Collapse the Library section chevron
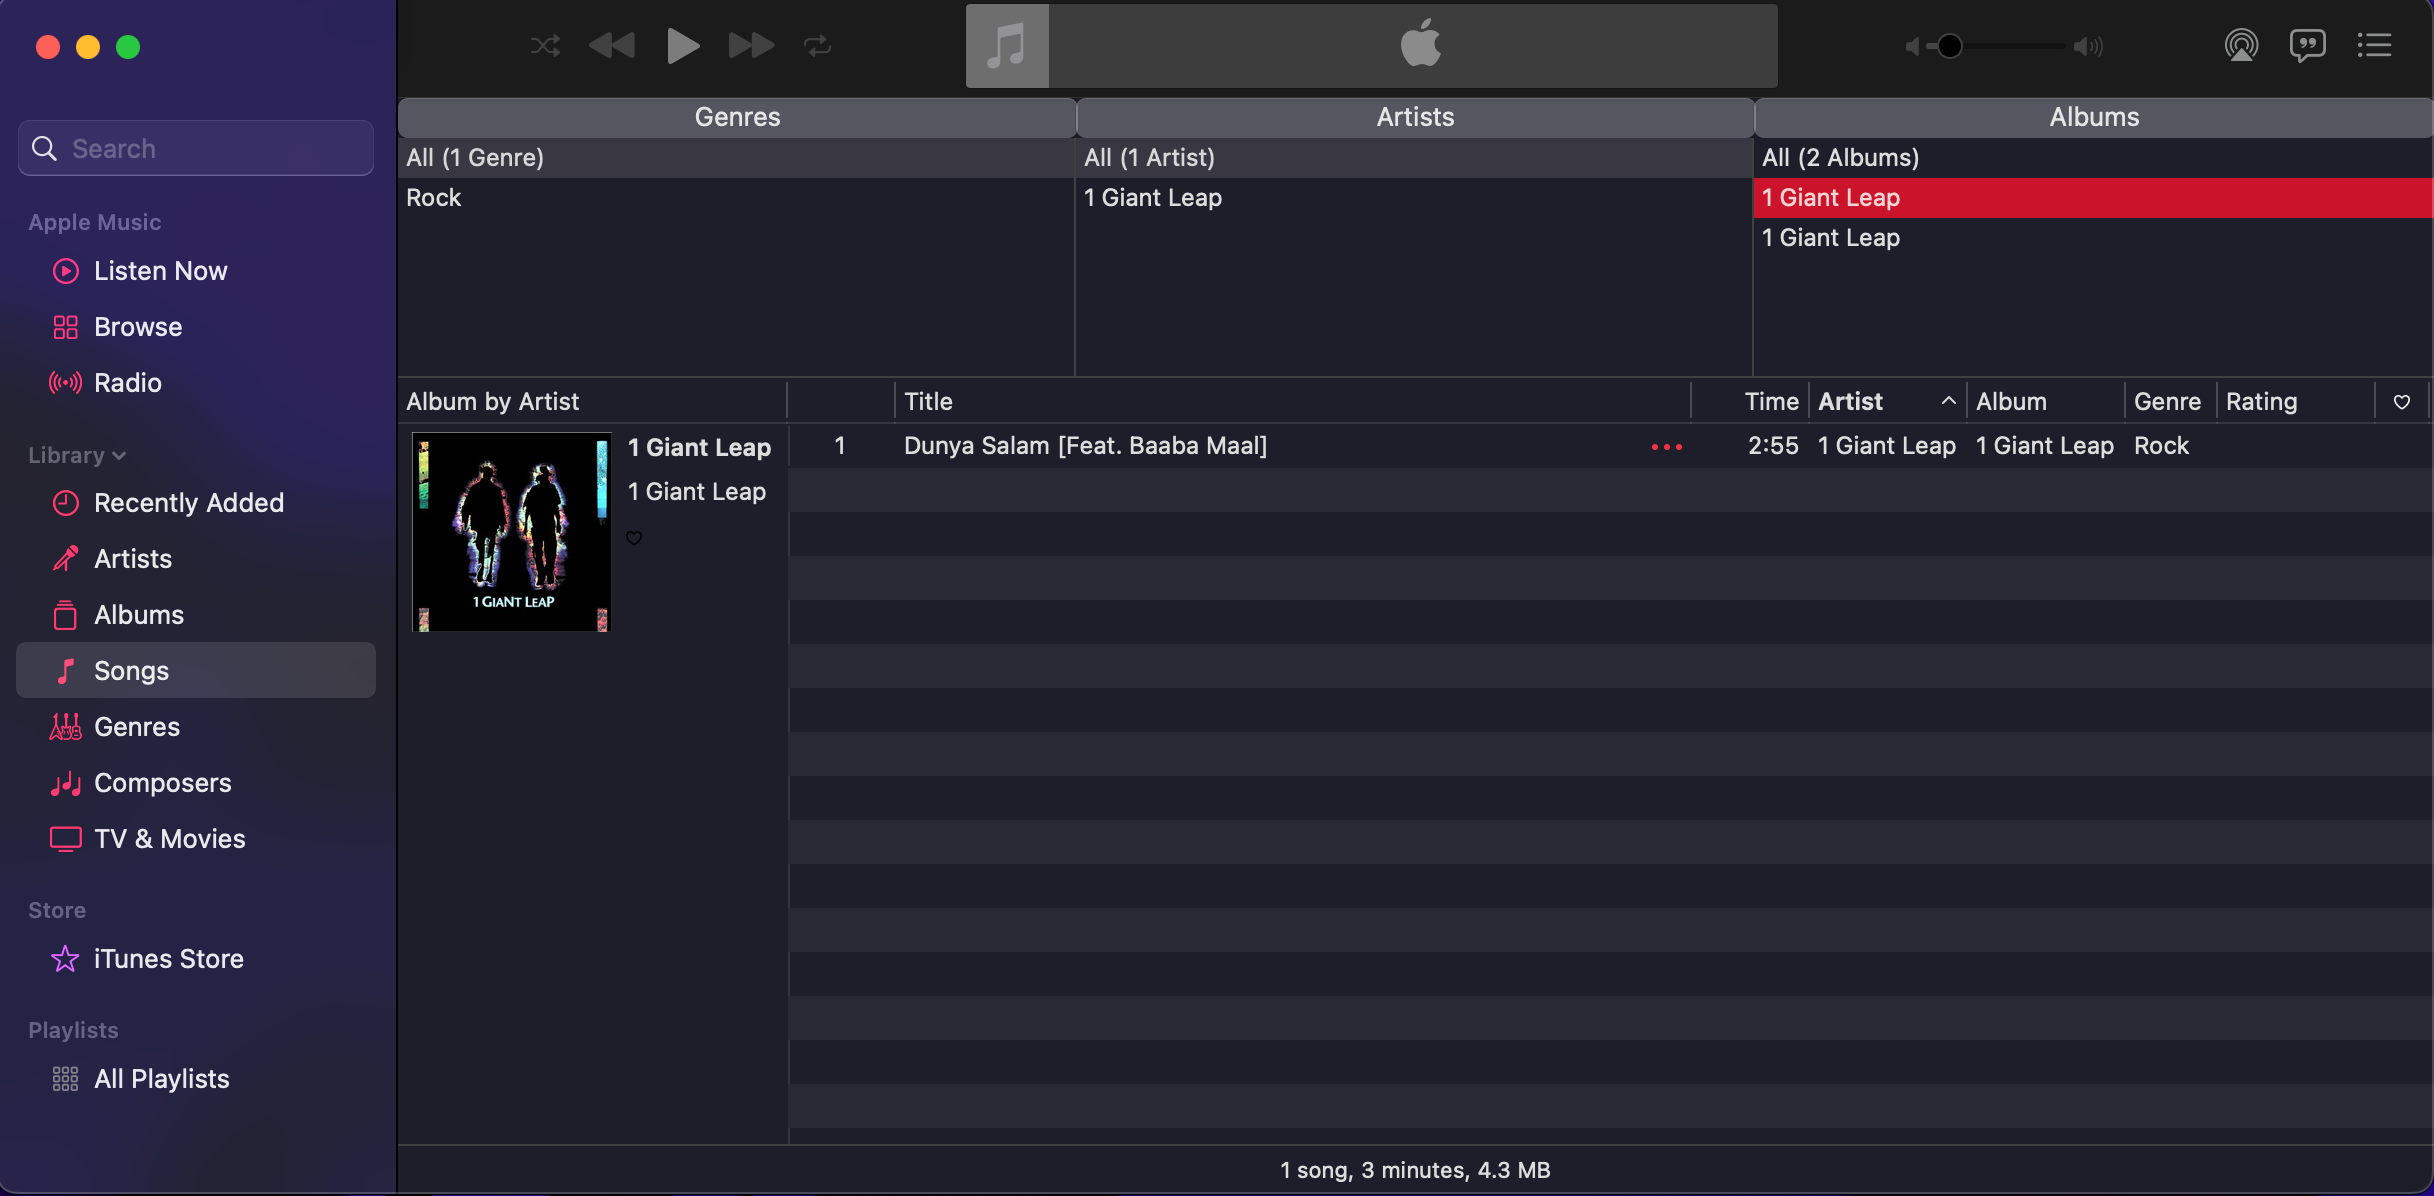Screen dimensions: 2434x1196 click(120, 456)
